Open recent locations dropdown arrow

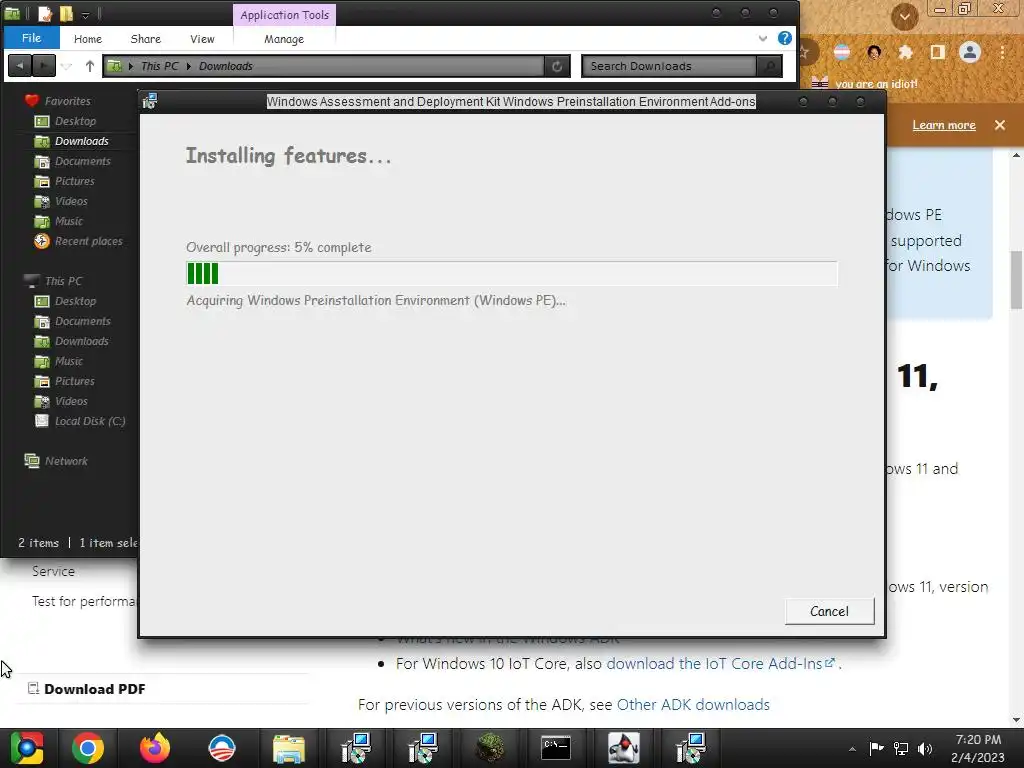click(67, 66)
